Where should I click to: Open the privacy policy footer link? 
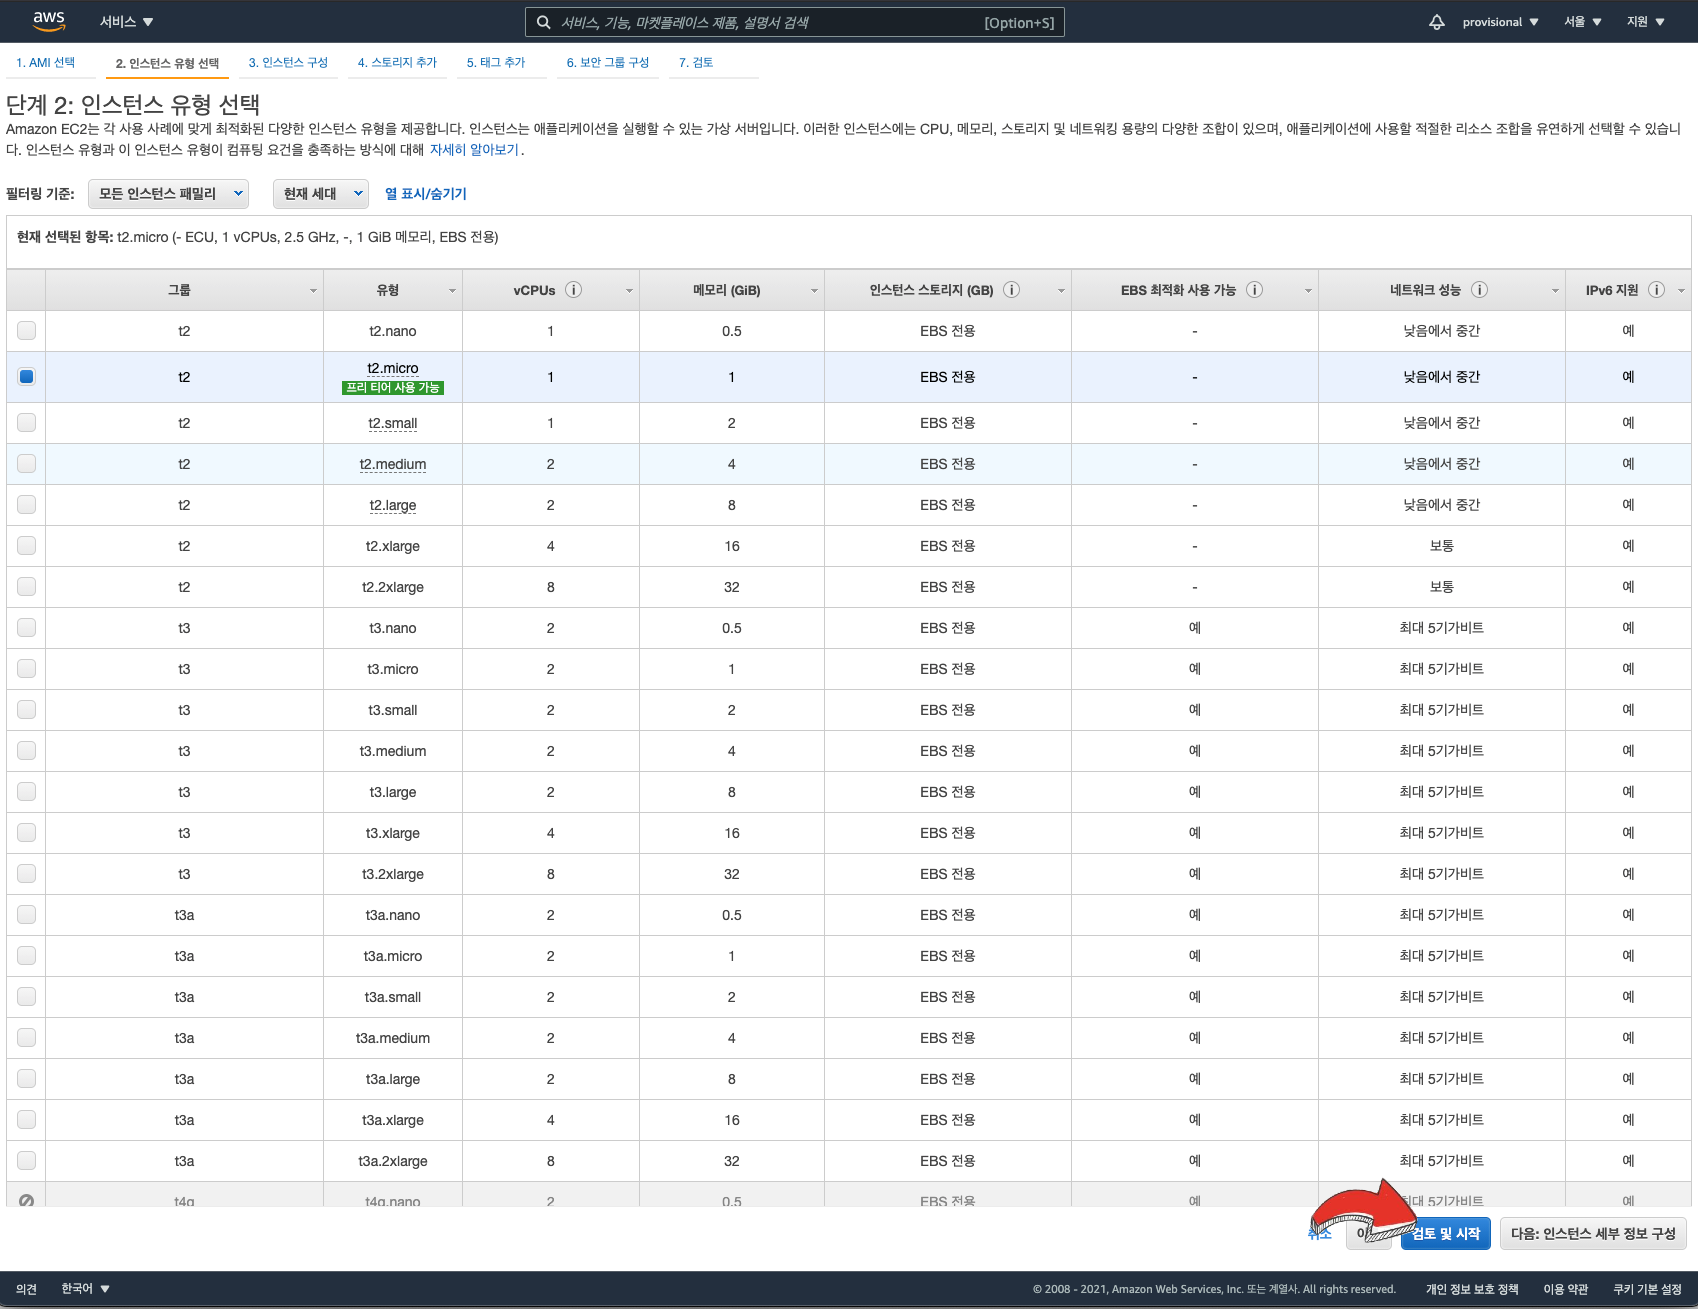pos(1472,1289)
